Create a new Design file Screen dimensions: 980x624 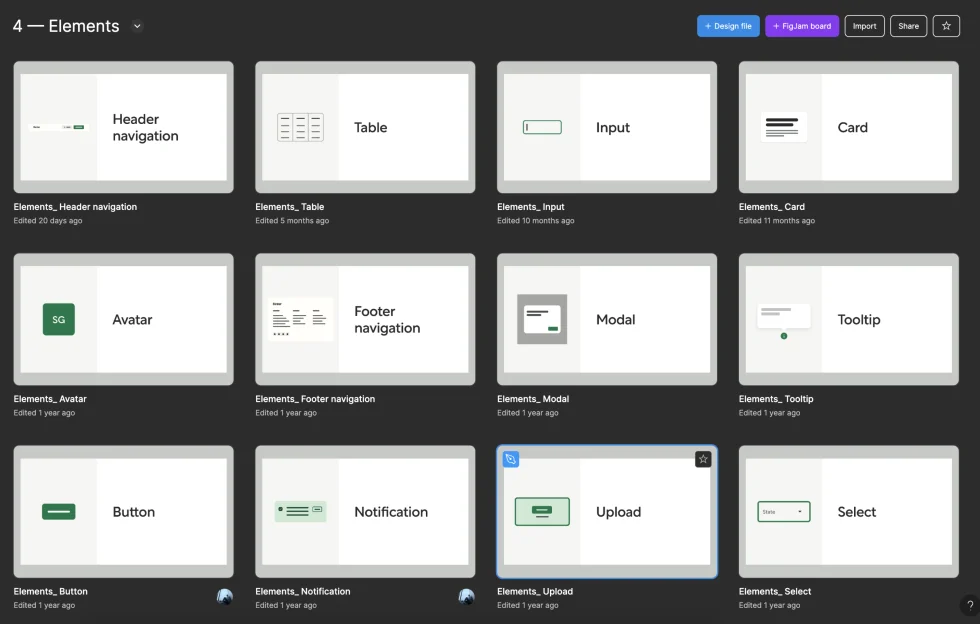pos(728,26)
